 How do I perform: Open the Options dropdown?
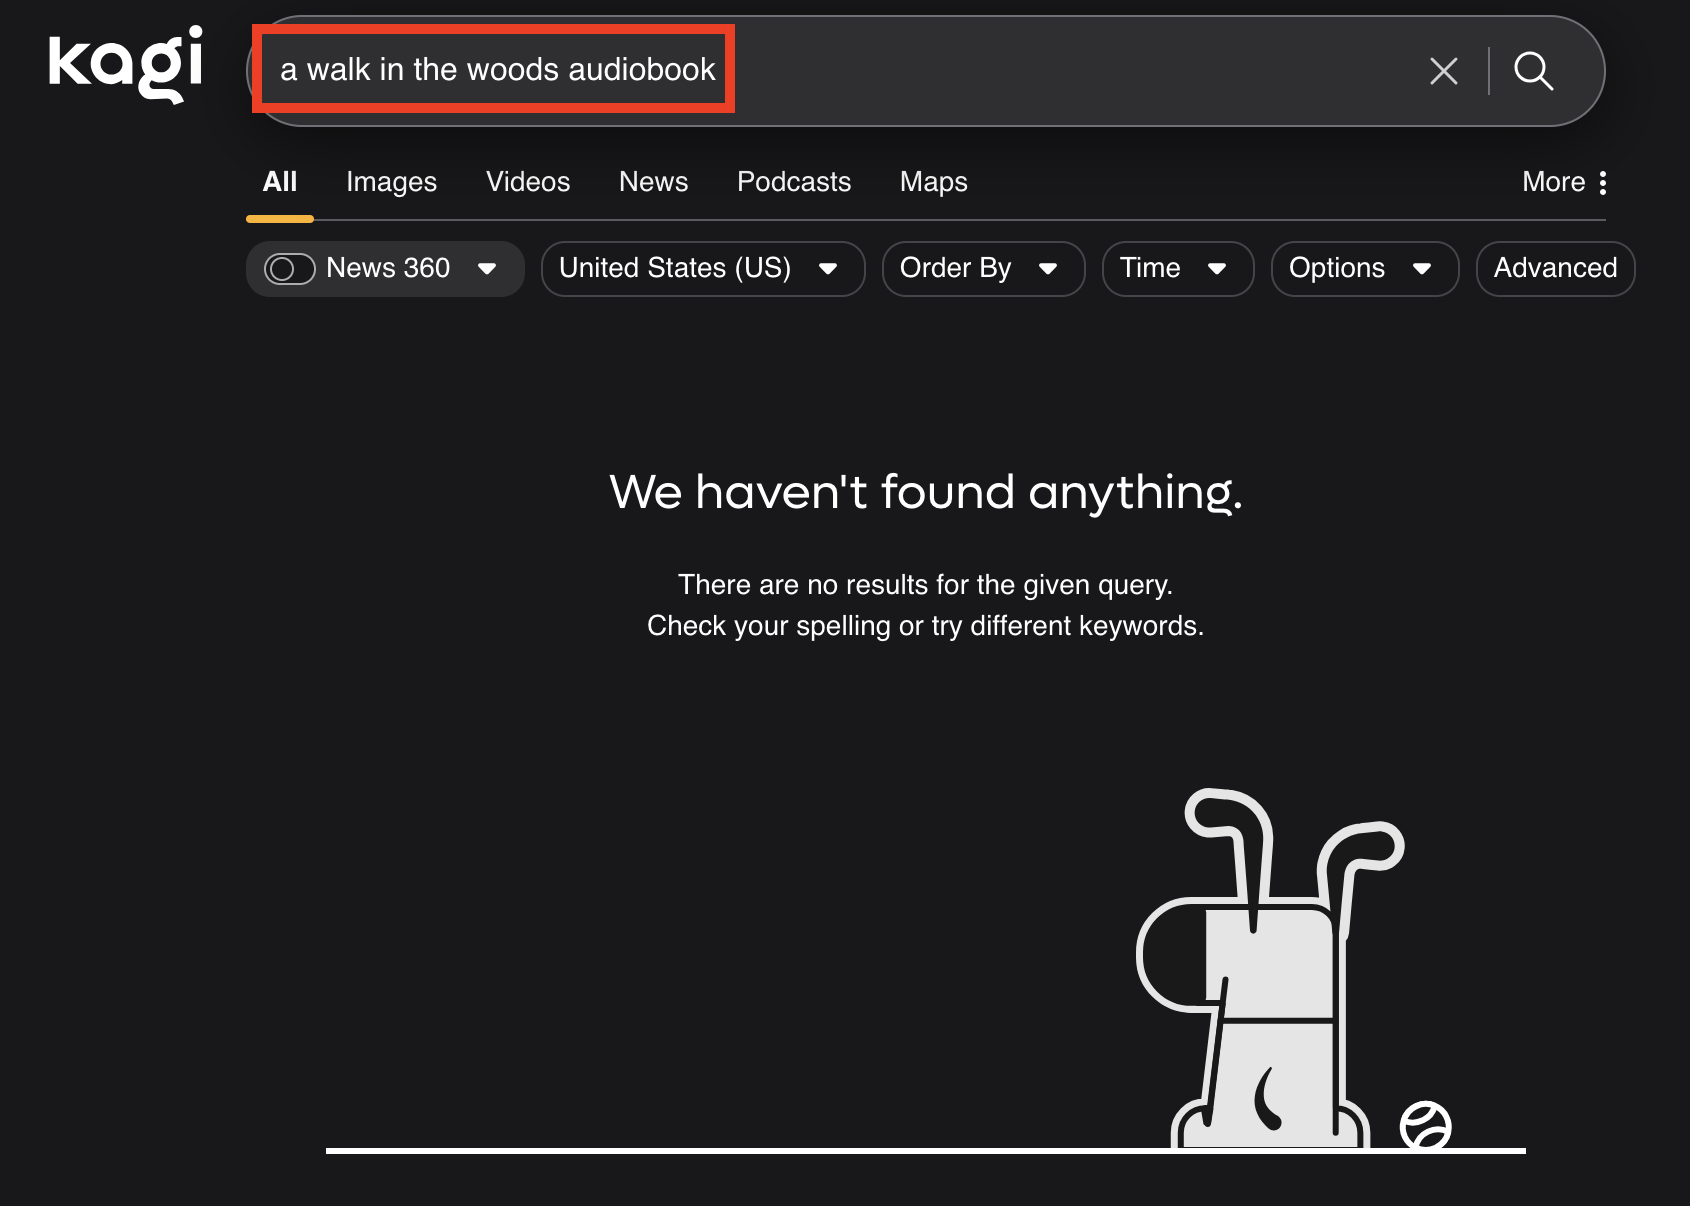[1364, 269]
